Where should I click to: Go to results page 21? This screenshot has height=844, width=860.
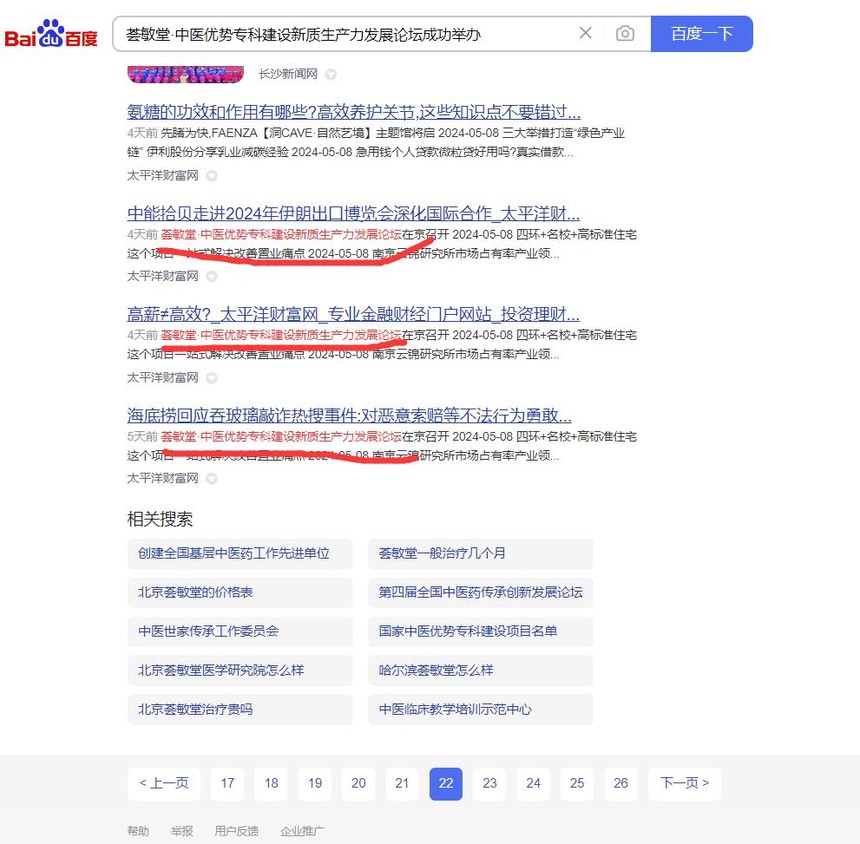(x=402, y=783)
